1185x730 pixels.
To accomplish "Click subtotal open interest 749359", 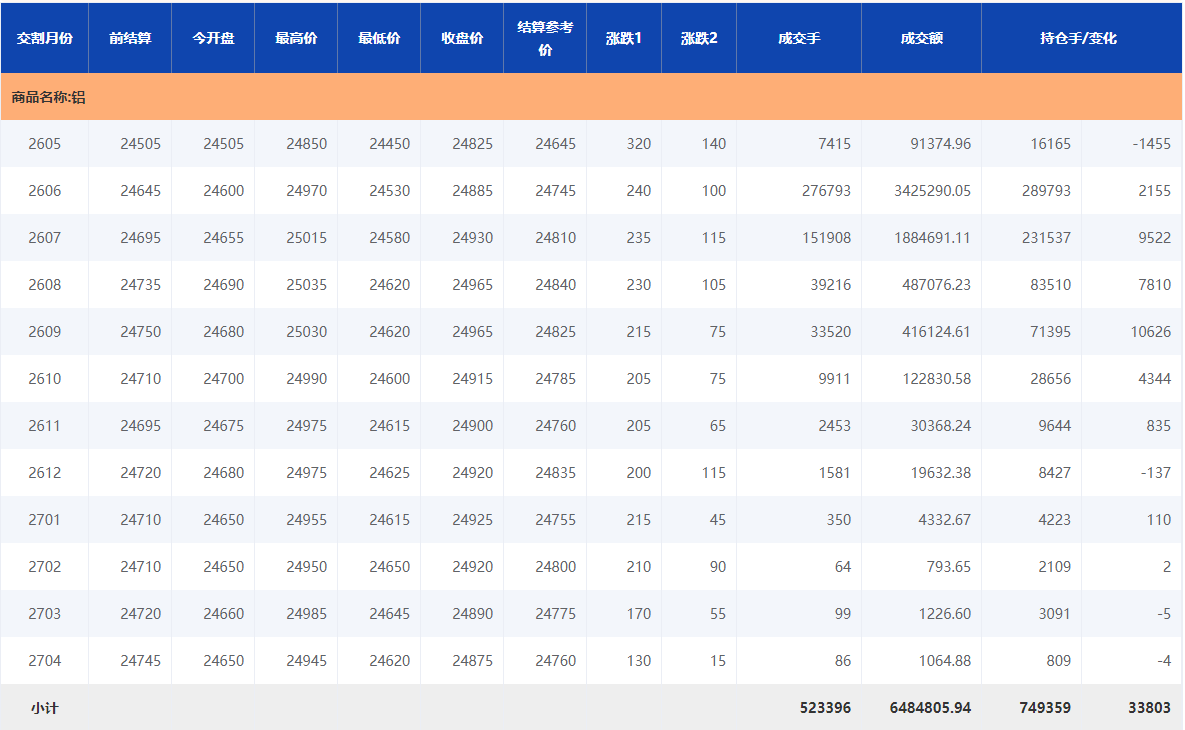I will click(x=1045, y=708).
